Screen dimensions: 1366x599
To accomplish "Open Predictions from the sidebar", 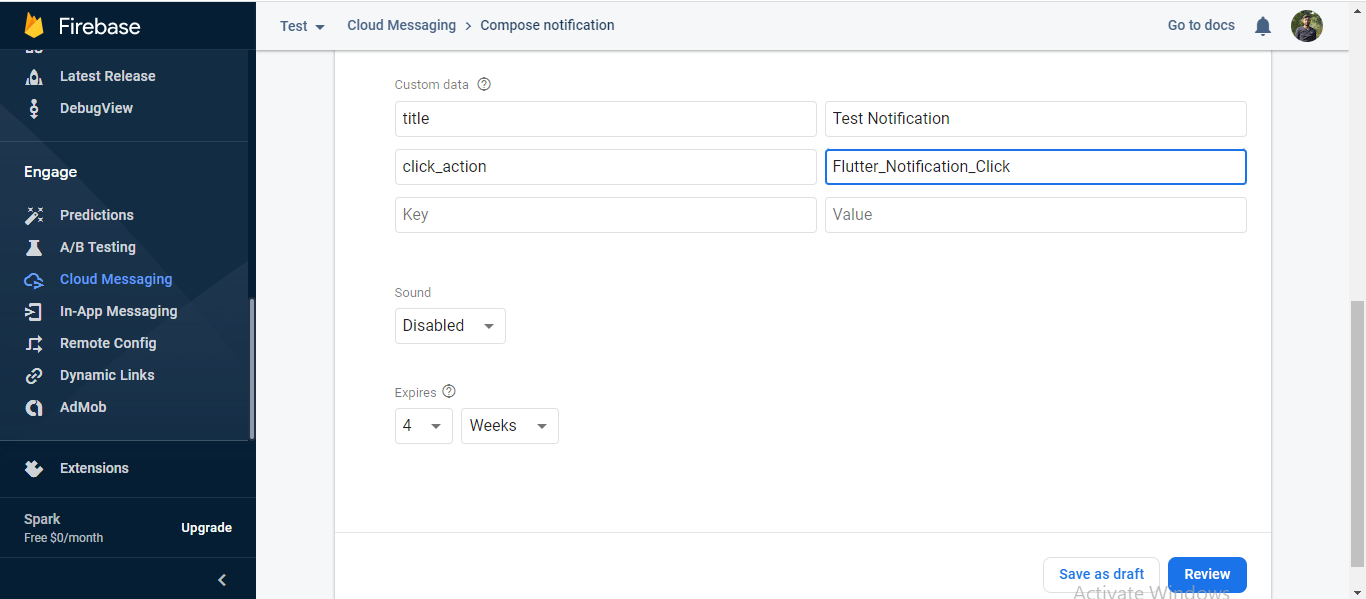I will click(x=96, y=215).
